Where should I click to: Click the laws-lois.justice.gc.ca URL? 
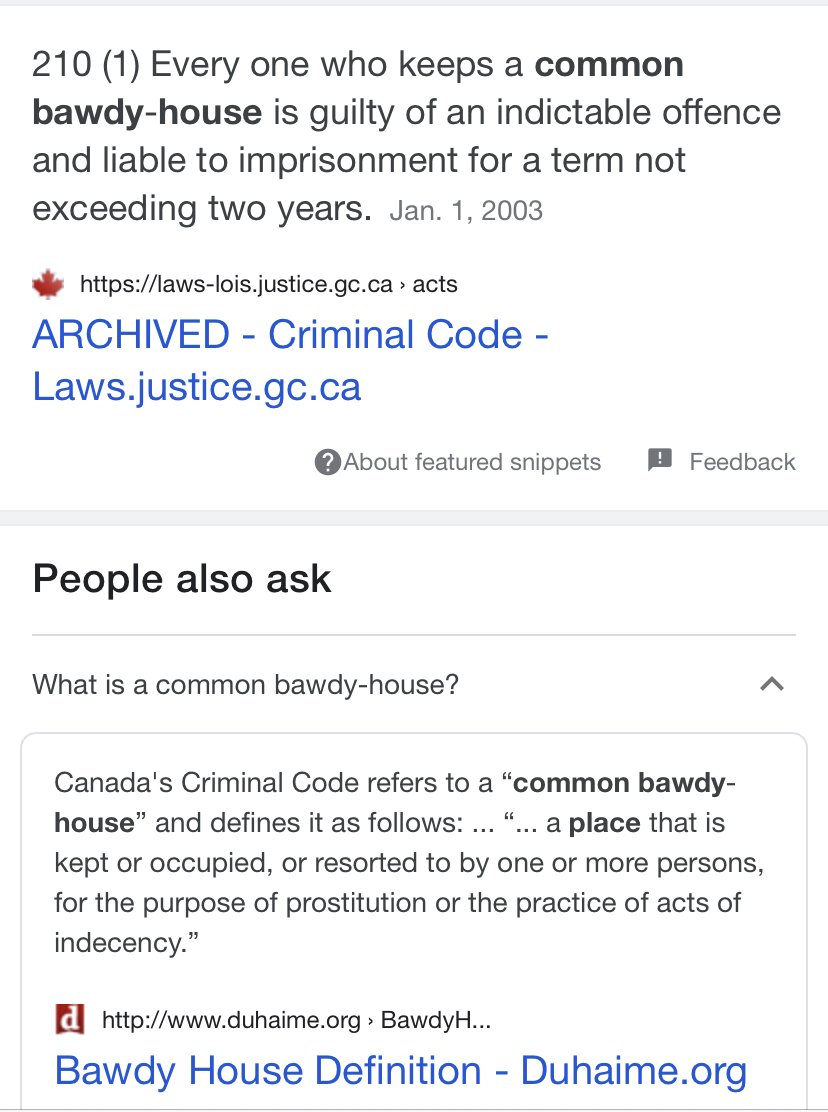pyautogui.click(x=236, y=285)
